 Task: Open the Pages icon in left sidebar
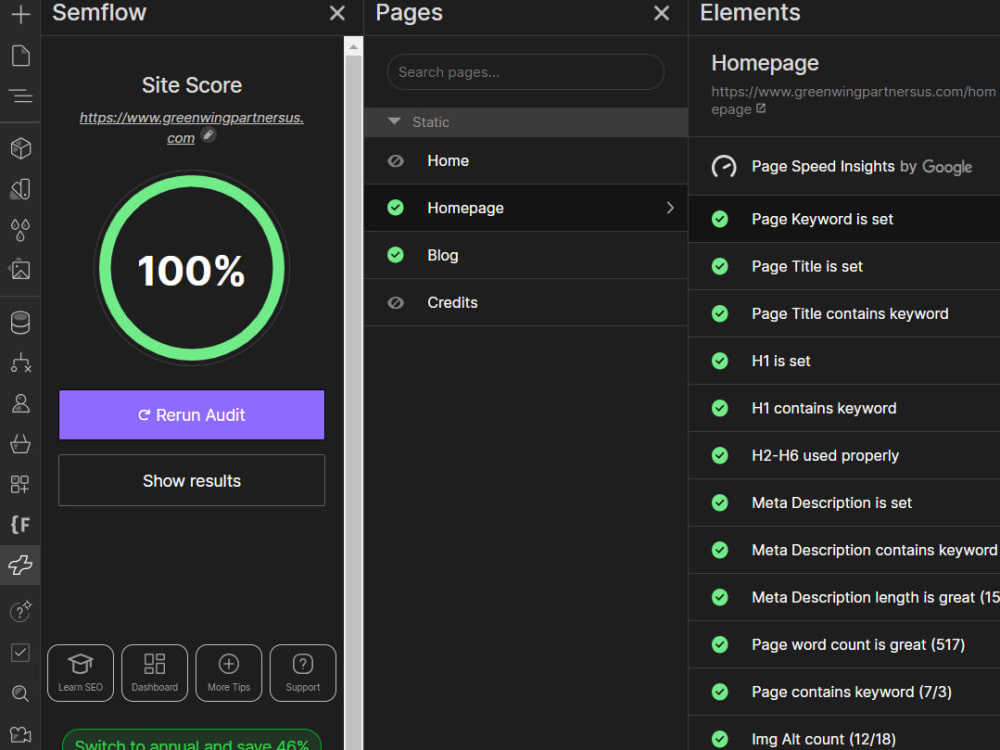pos(20,55)
